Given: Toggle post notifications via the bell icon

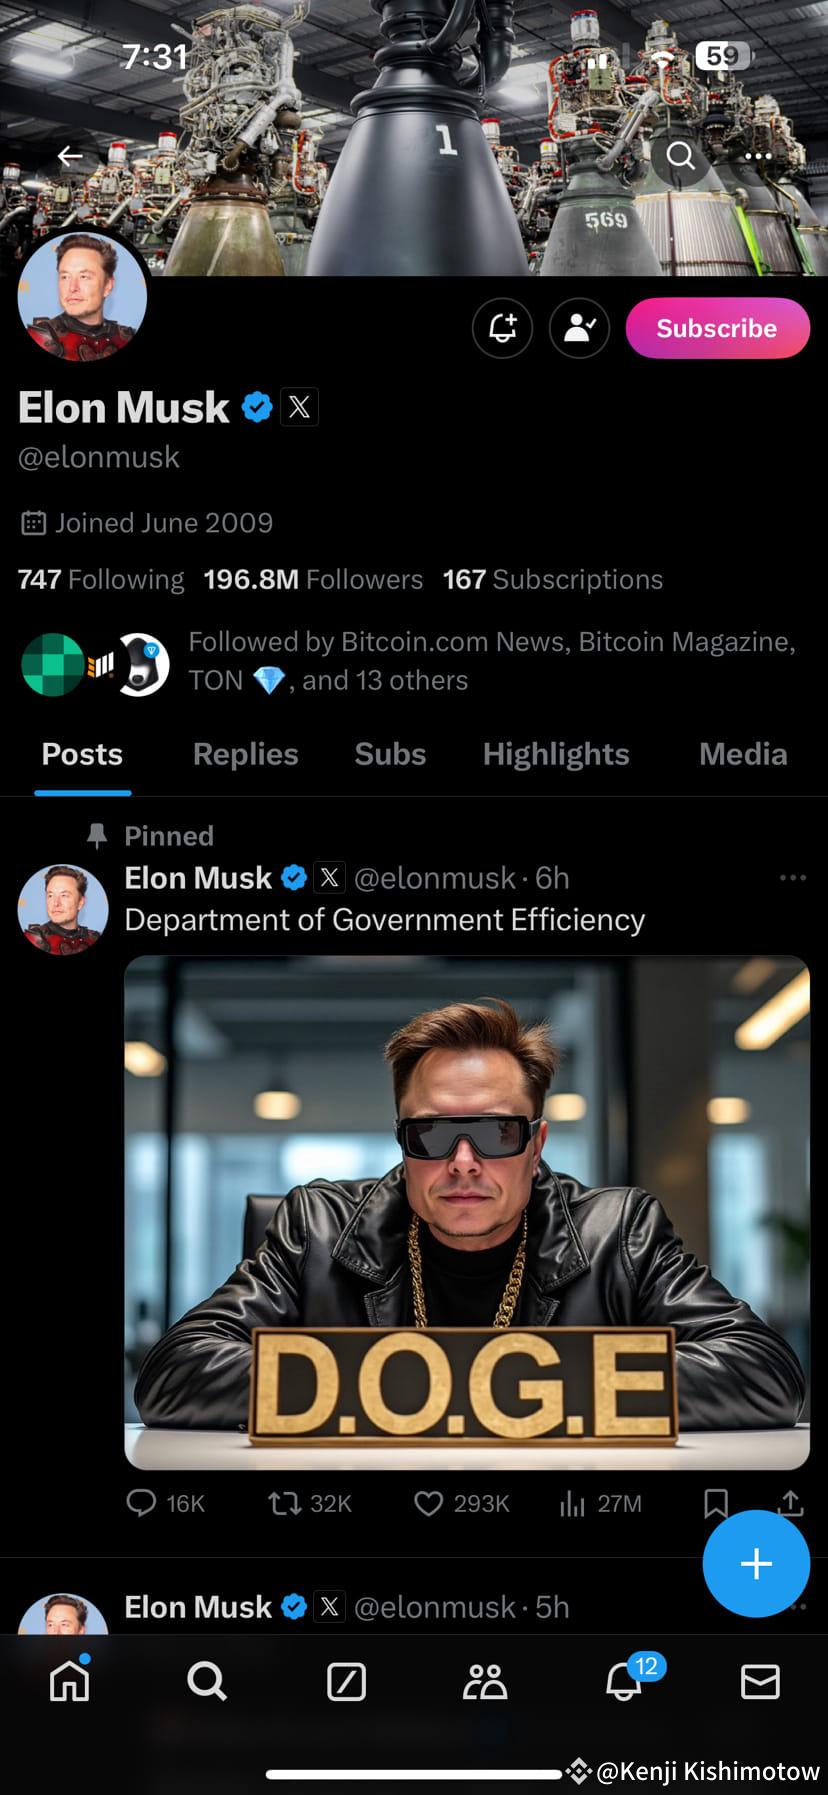Looking at the screenshot, I should 502,328.
